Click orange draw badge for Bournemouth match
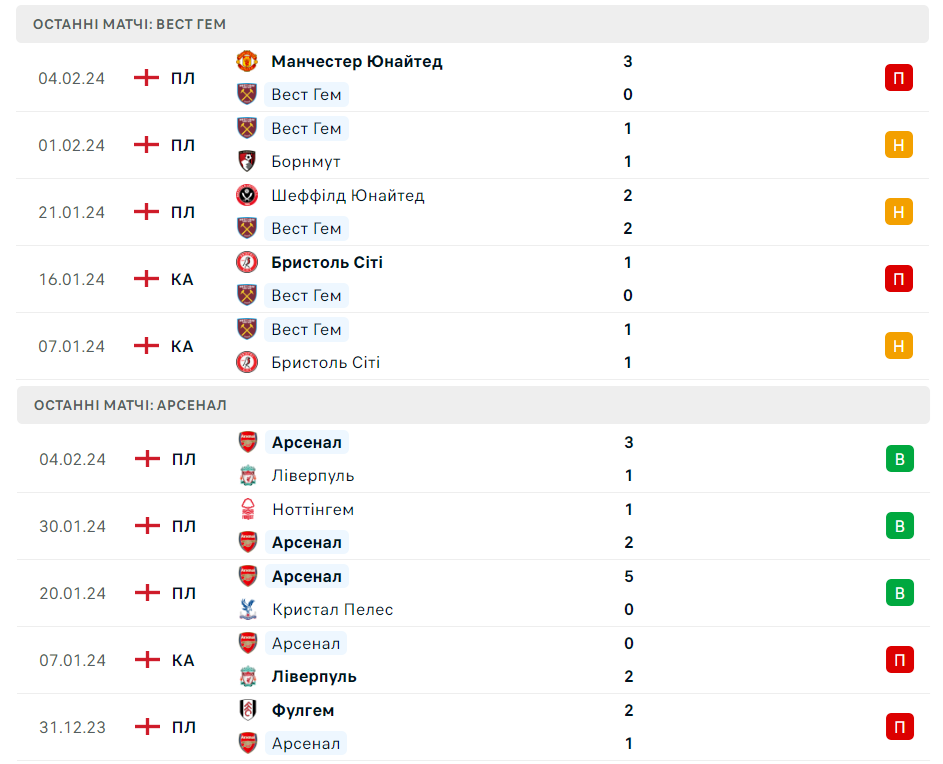This screenshot has height=764, width=943. 899,145
